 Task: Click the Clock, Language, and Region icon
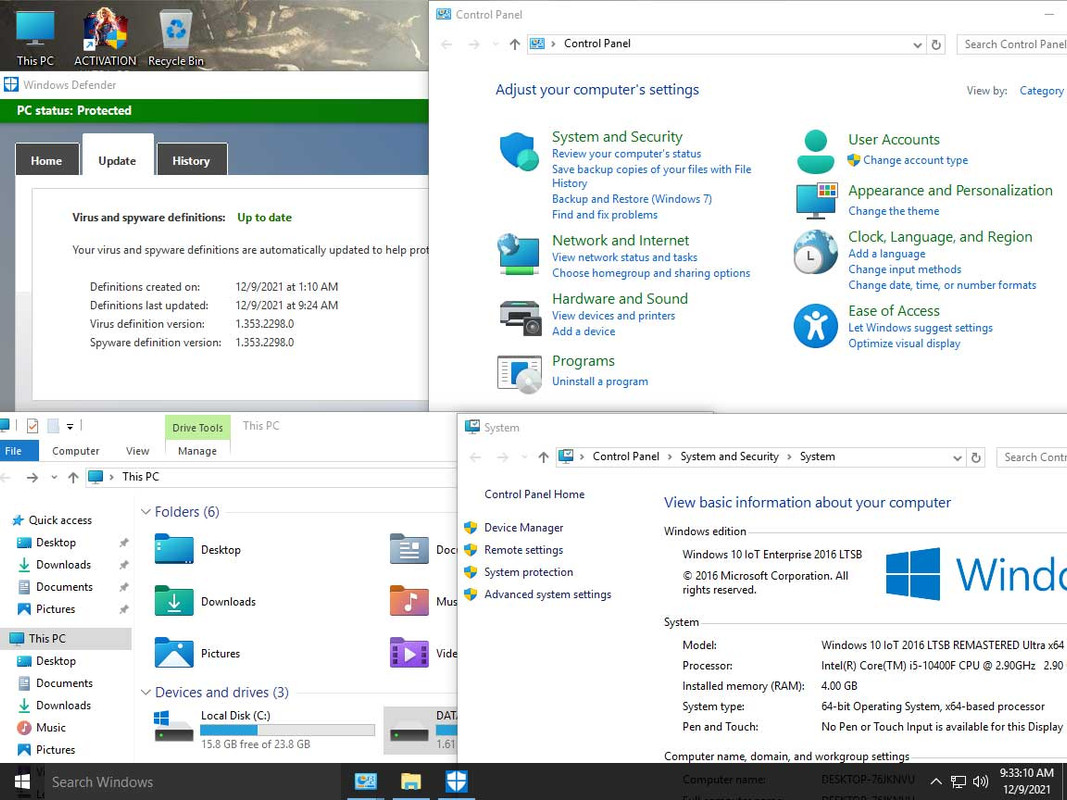pyautogui.click(x=815, y=252)
